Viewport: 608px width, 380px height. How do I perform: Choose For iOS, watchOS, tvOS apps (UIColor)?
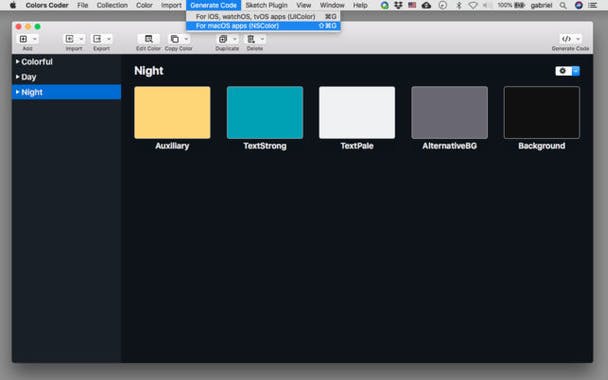263,16
